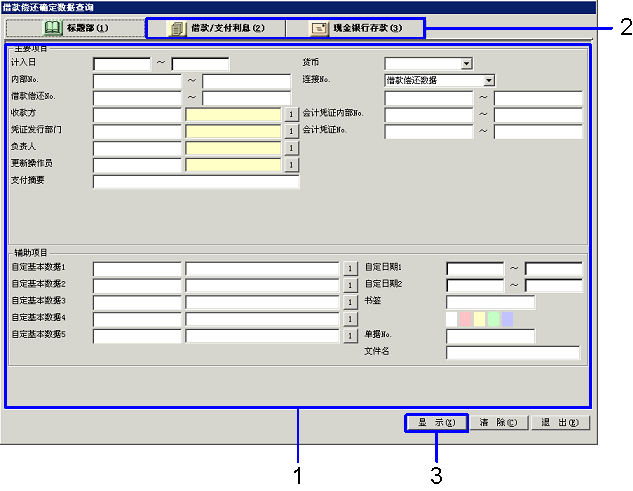Screen dimensions: 633x491
Task: Open the lookup for 更新操作员 field
Action: click(291, 166)
